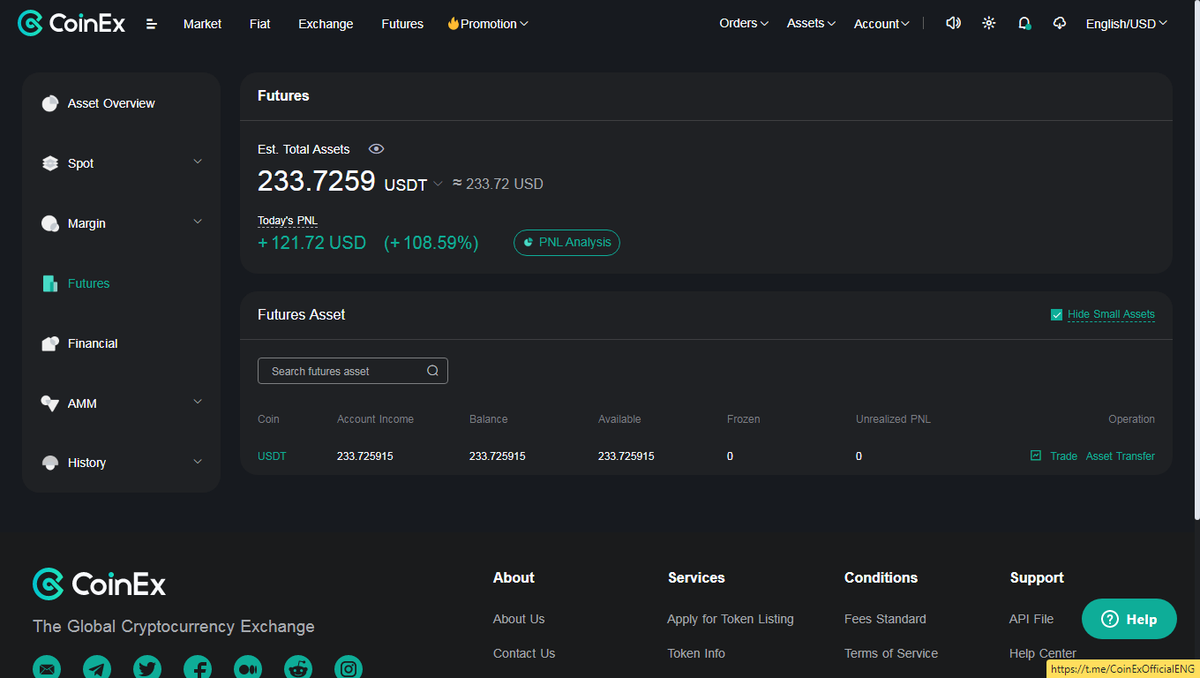The width and height of the screenshot is (1200, 678).
Task: Open the Fiat menu item
Action: [x=260, y=24]
